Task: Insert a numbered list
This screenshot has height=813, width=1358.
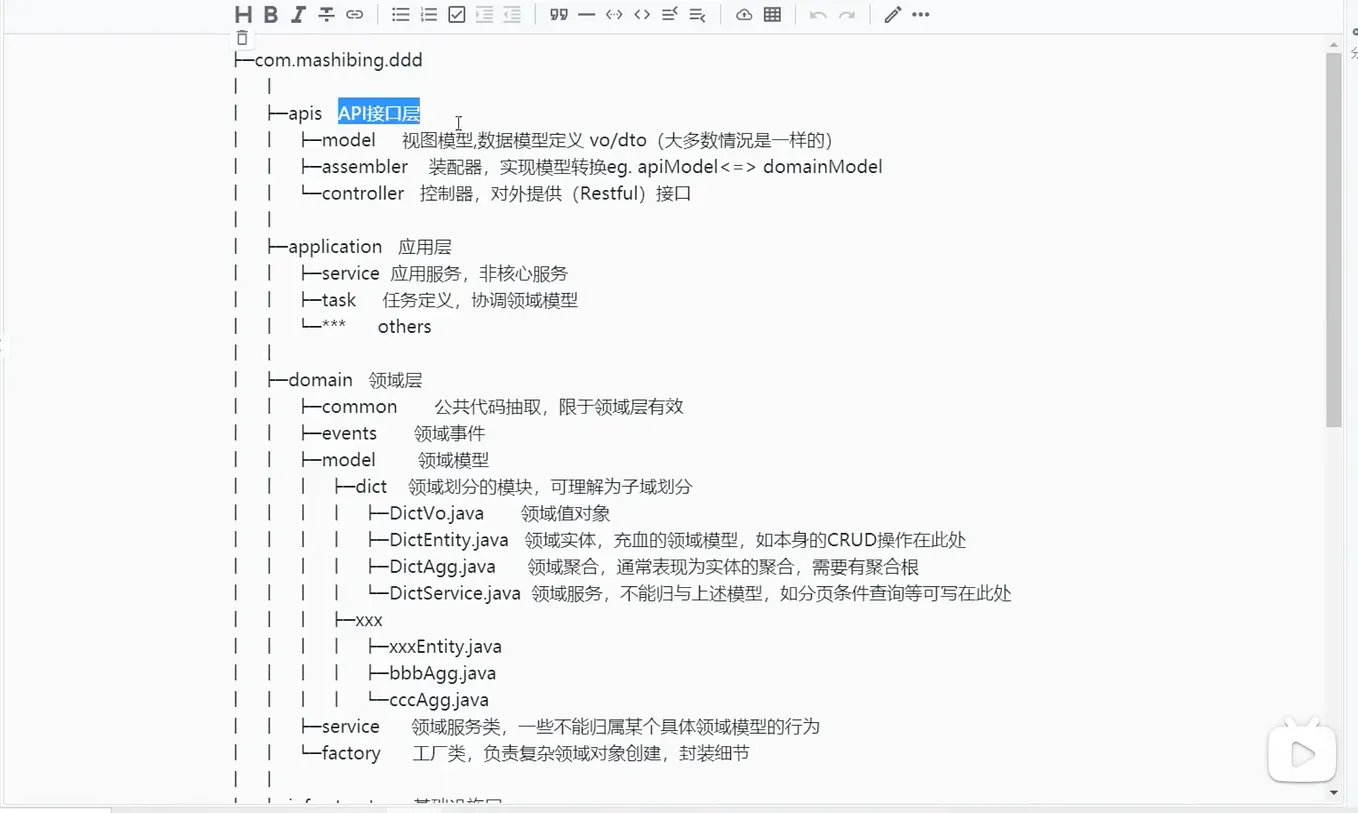Action: [x=428, y=14]
